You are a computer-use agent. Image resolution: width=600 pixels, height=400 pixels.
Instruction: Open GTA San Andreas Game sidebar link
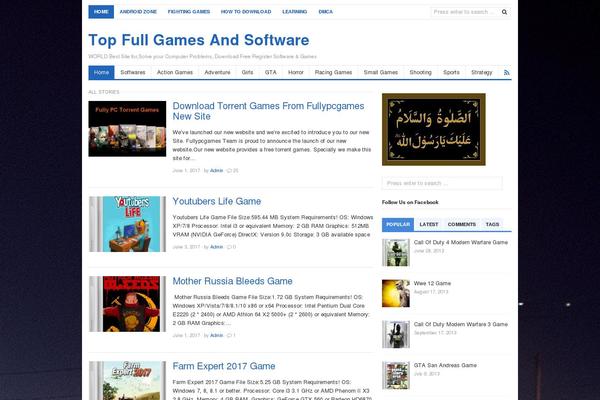(445, 366)
